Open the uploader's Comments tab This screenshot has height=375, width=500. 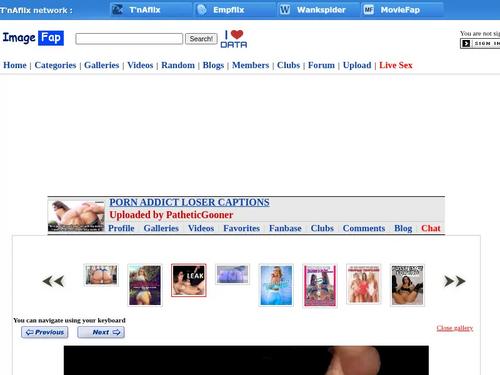364,228
